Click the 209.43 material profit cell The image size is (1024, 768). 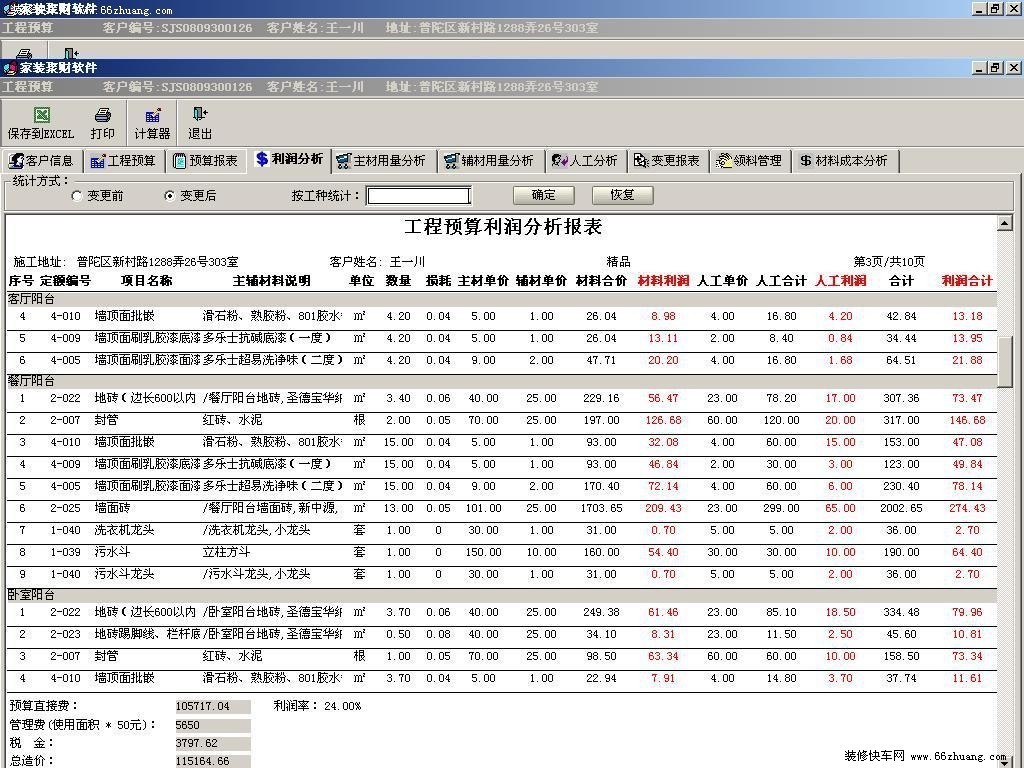tap(663, 508)
